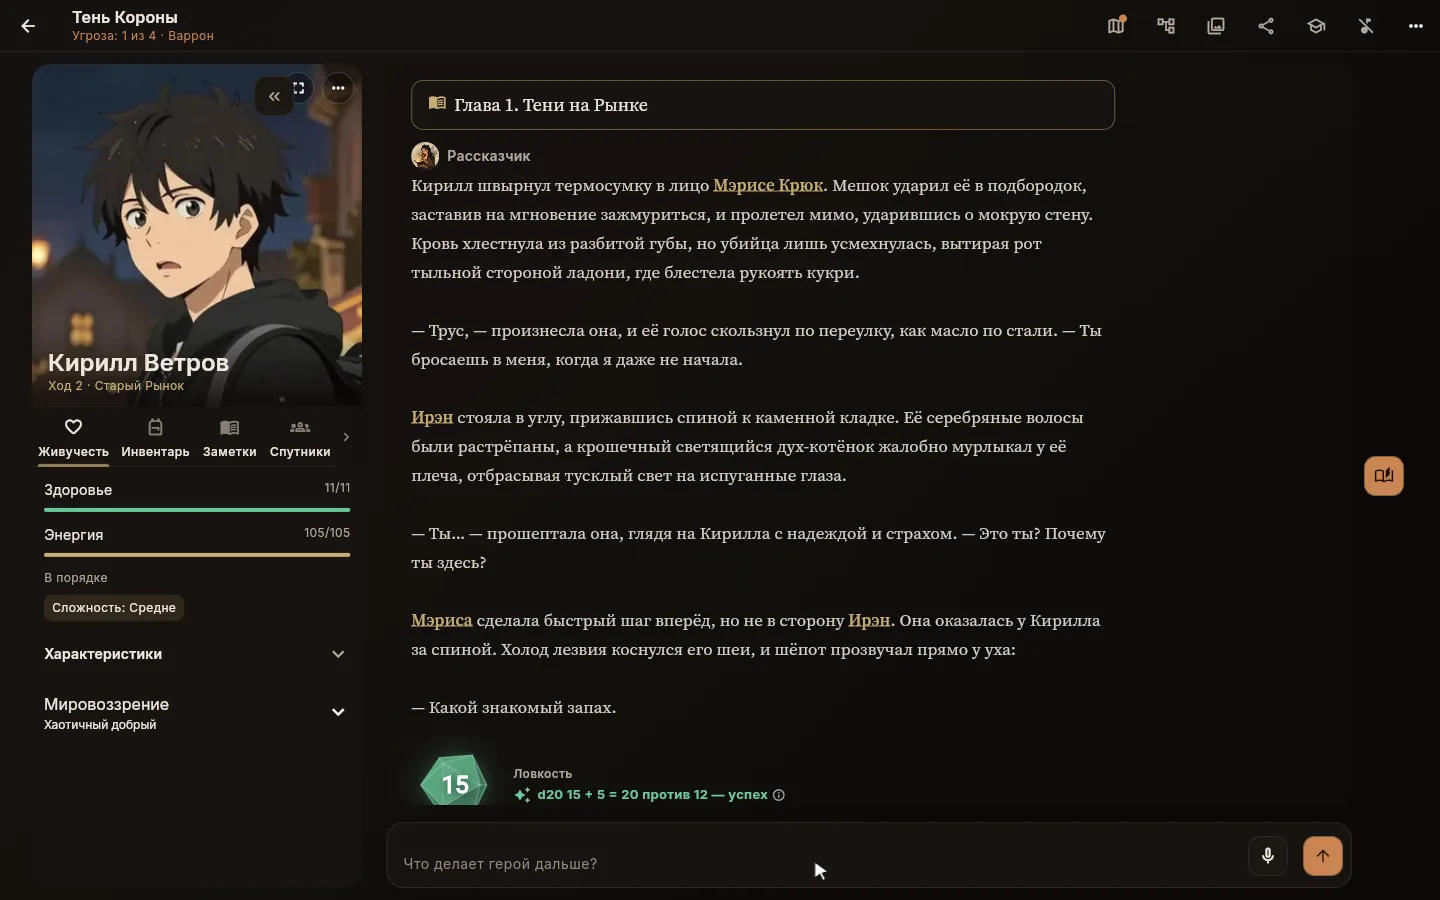Send the message with the orange arrow

1323,856
